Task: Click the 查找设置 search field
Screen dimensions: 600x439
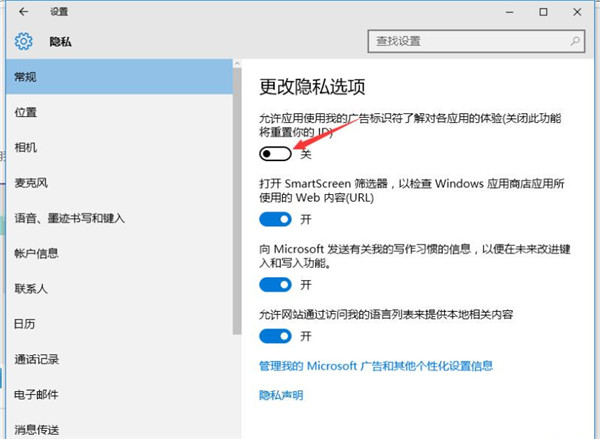Action: 464,41
